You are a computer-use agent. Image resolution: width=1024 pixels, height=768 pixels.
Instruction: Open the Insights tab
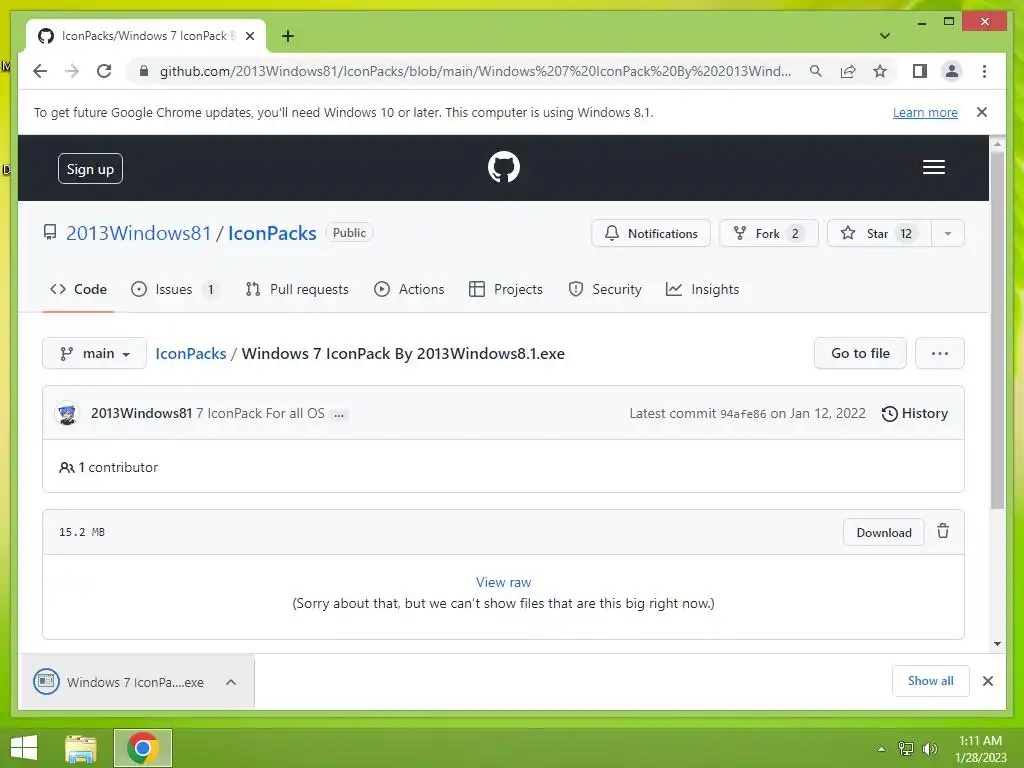(x=703, y=289)
